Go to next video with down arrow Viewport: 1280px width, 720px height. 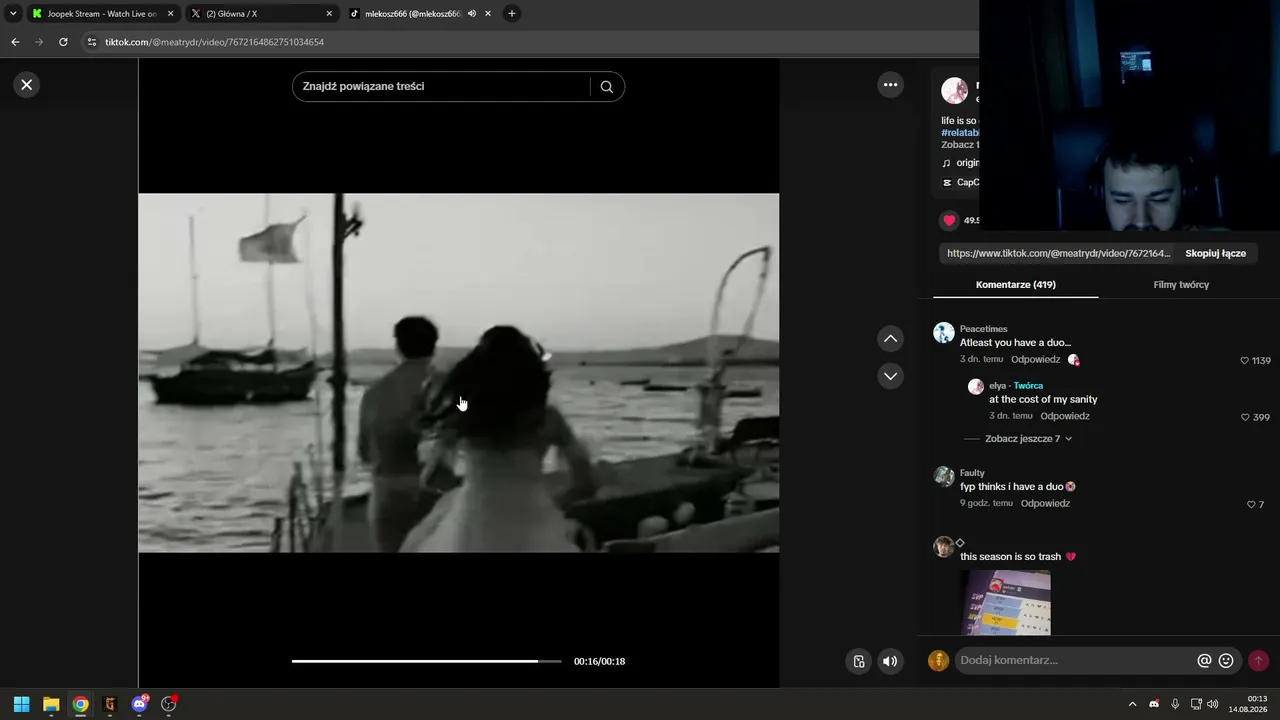(891, 376)
